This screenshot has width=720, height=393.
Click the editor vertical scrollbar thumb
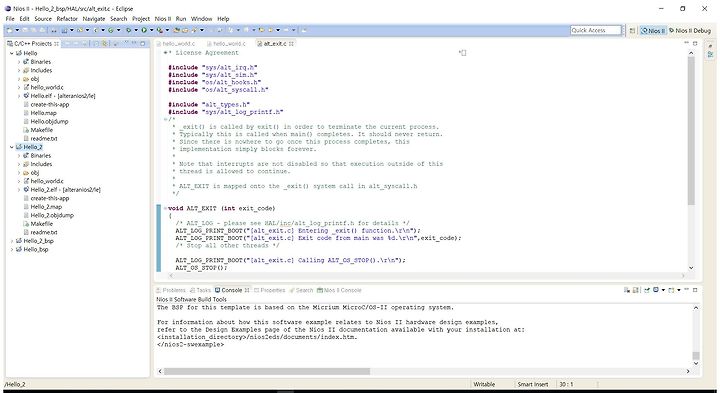(691, 131)
